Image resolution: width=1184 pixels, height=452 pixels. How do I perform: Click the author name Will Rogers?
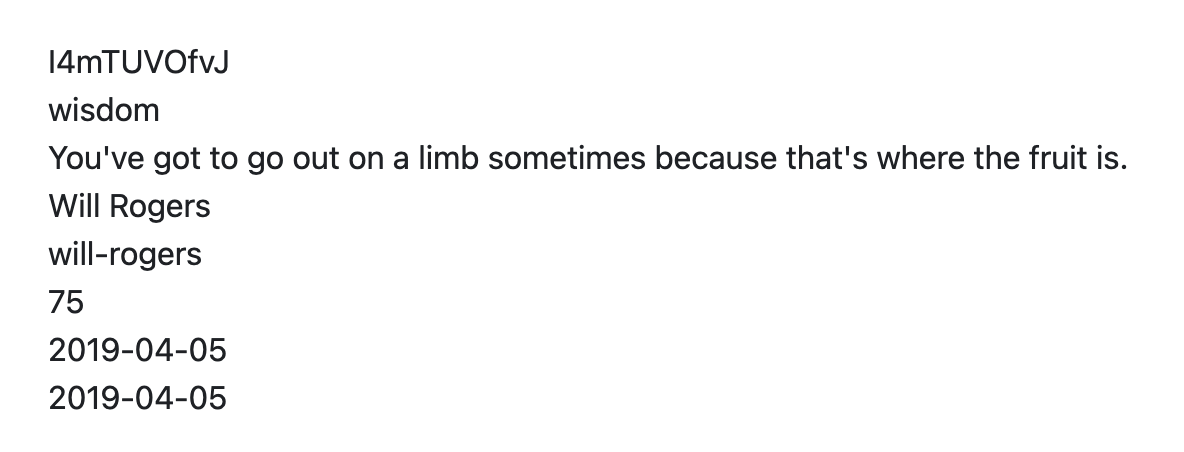tap(130, 206)
